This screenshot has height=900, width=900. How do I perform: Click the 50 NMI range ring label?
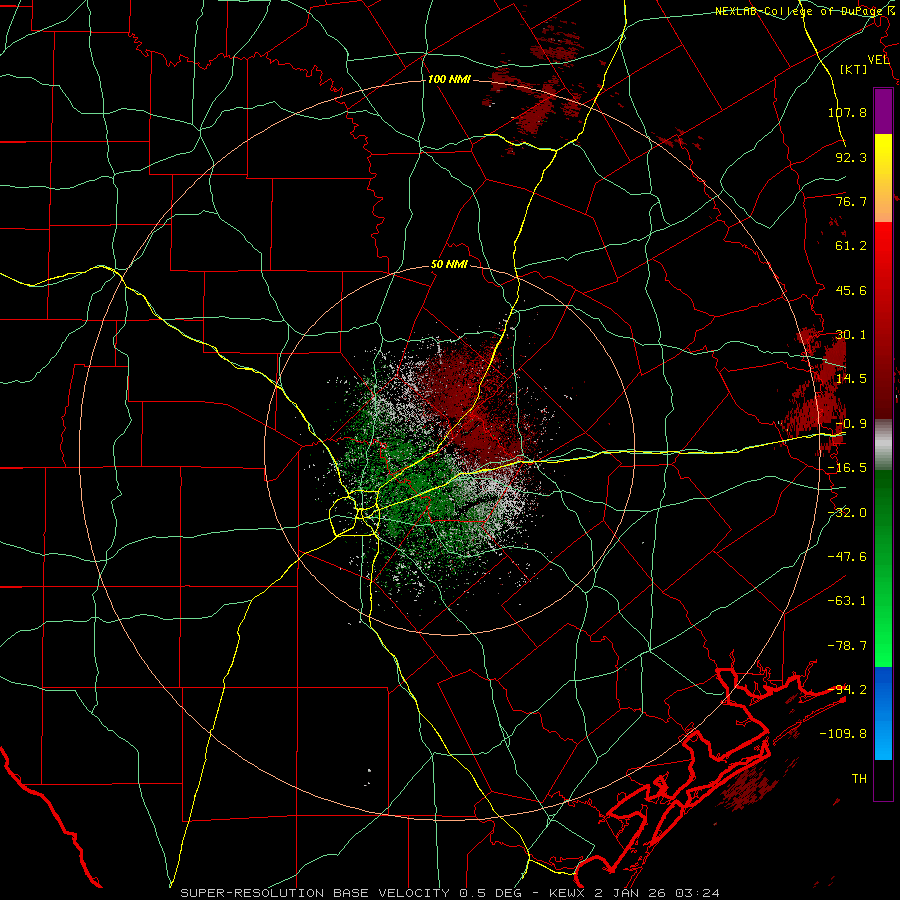click(449, 265)
